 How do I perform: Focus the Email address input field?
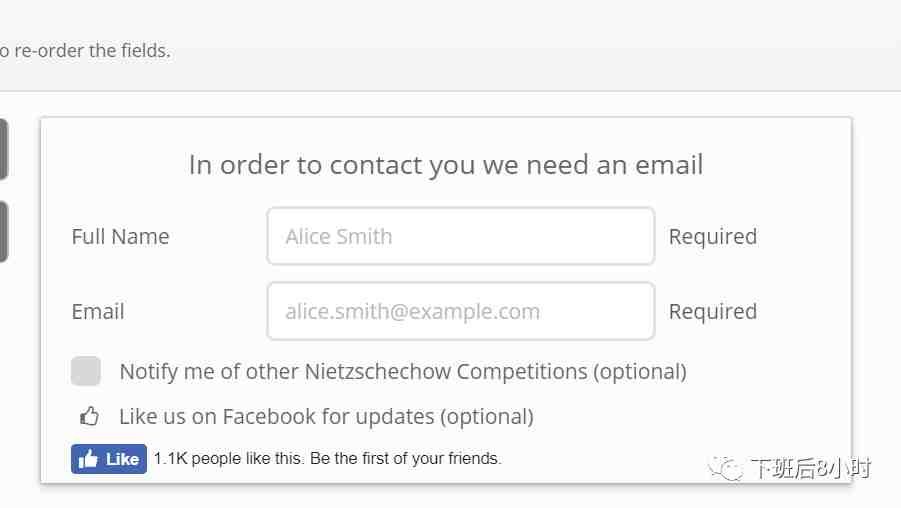tap(461, 311)
